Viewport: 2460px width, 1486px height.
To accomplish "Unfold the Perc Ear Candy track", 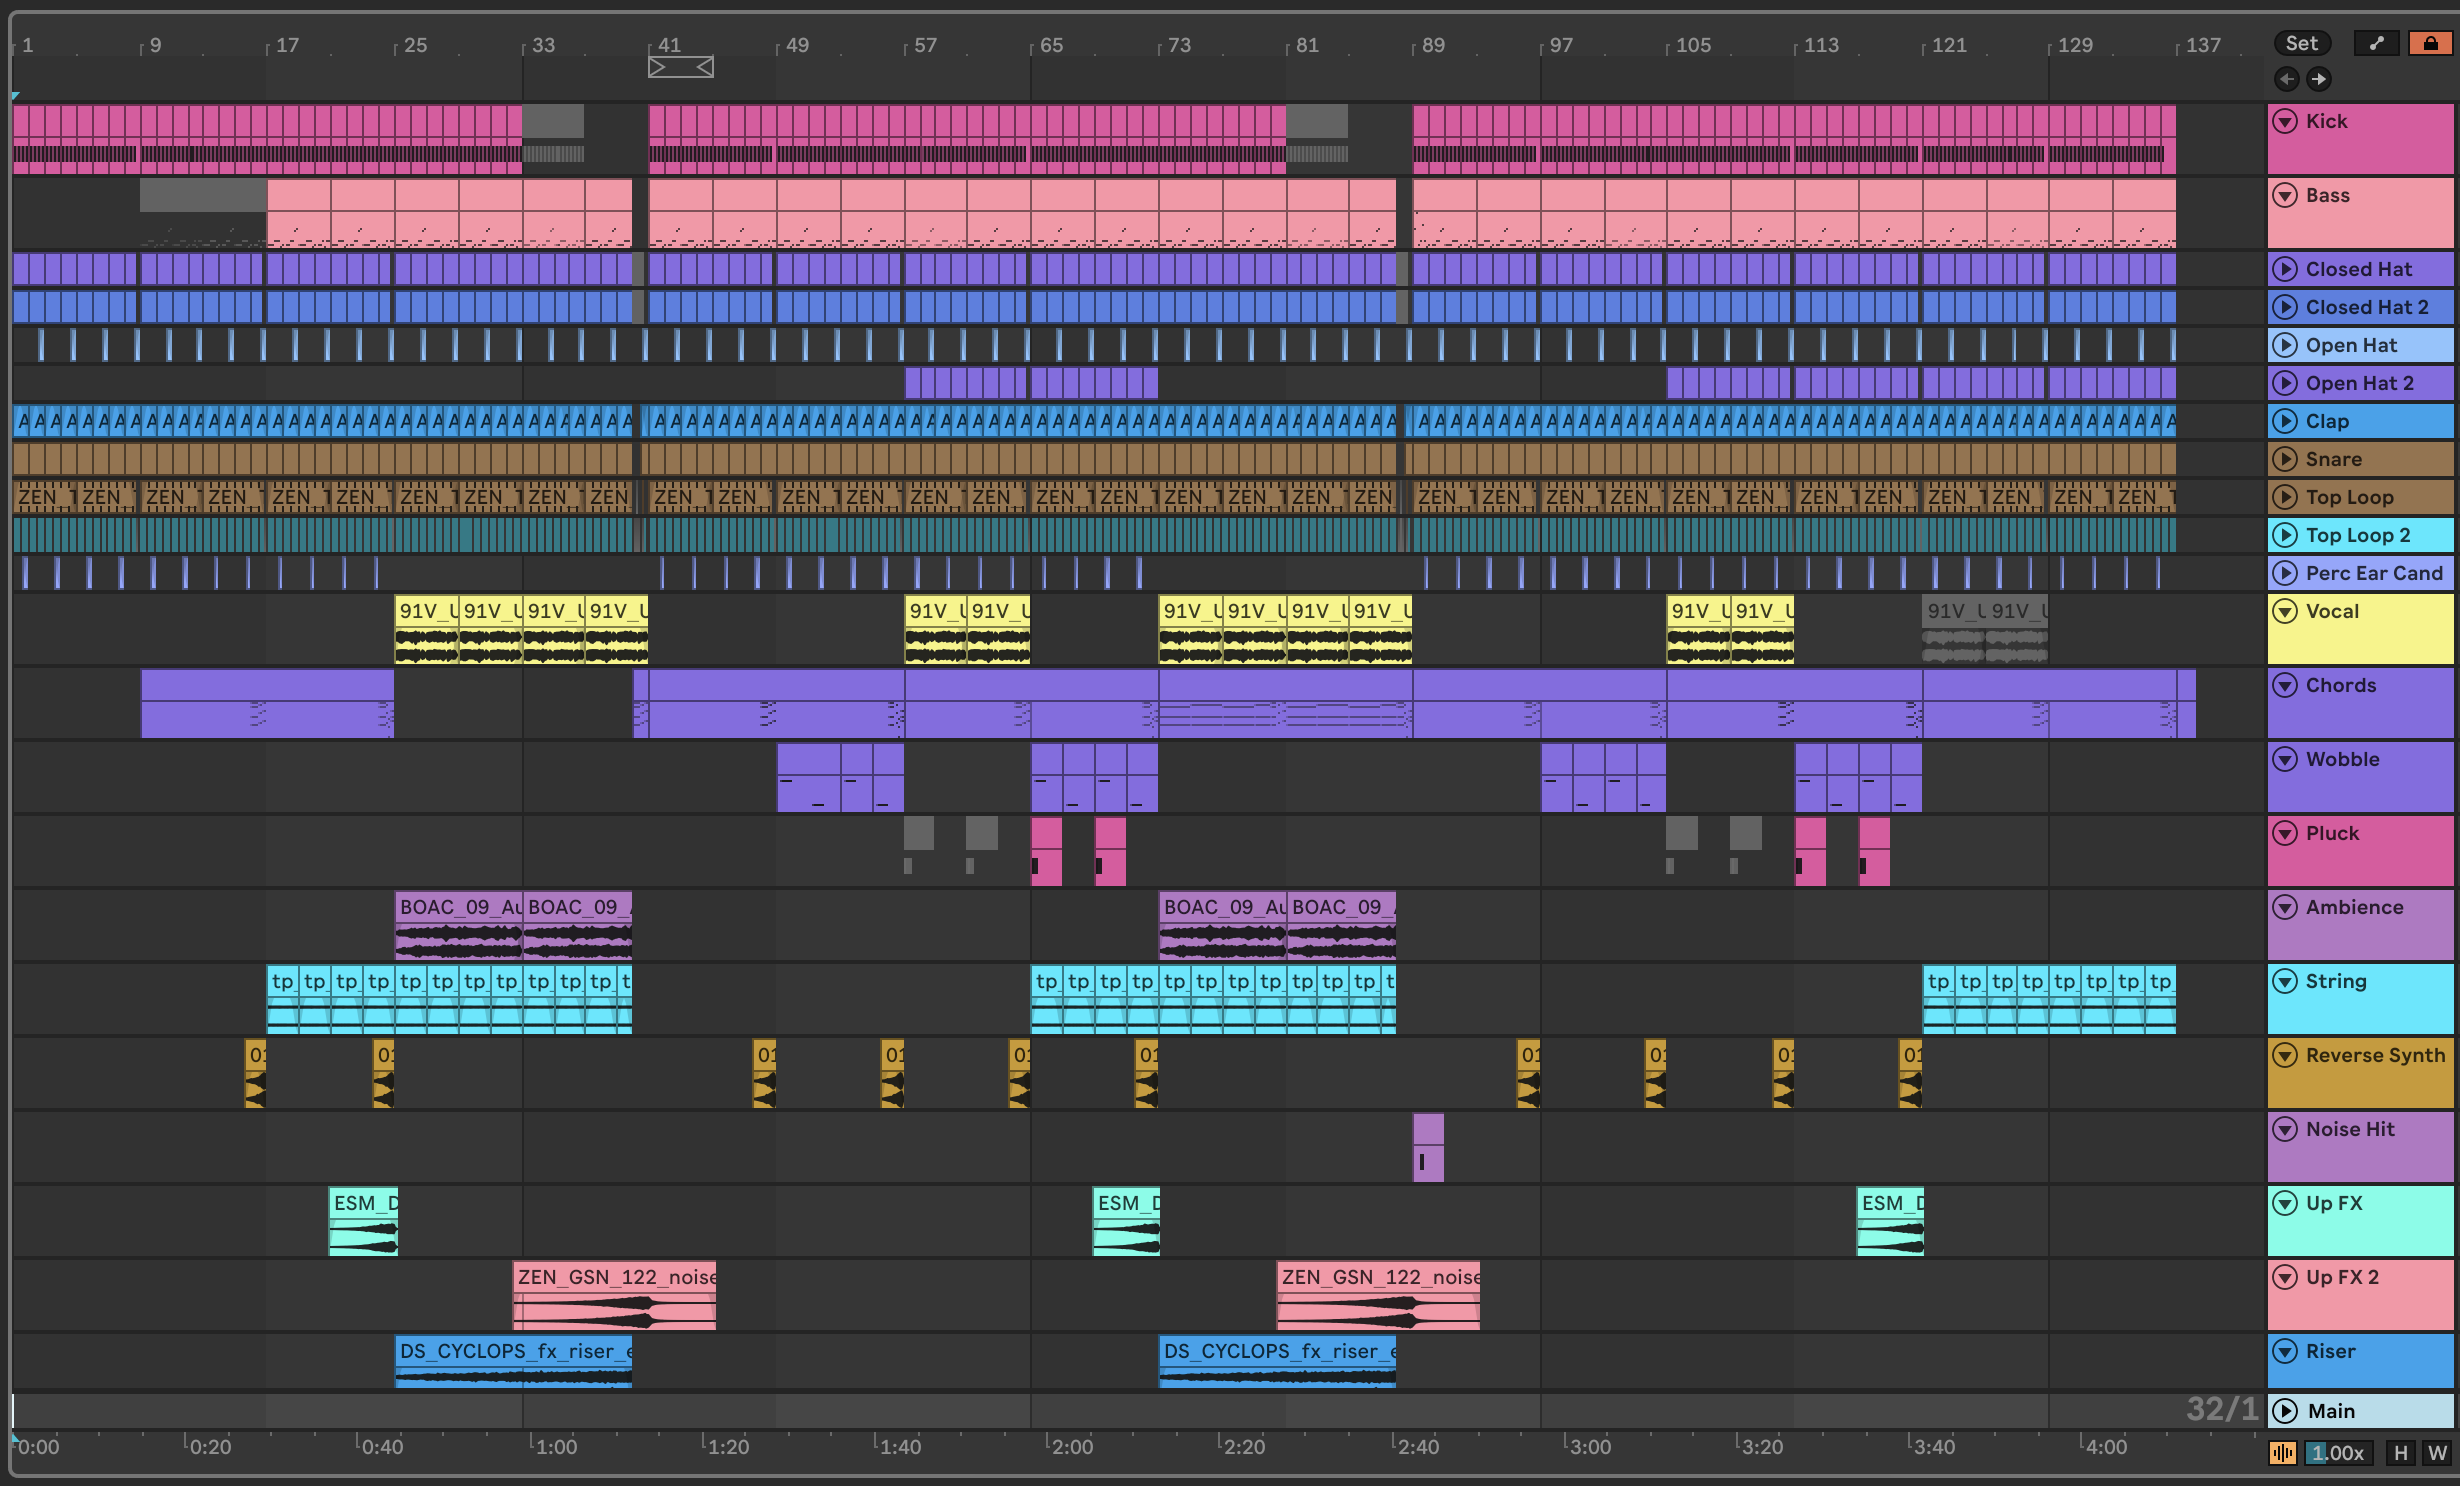I will (x=2285, y=573).
